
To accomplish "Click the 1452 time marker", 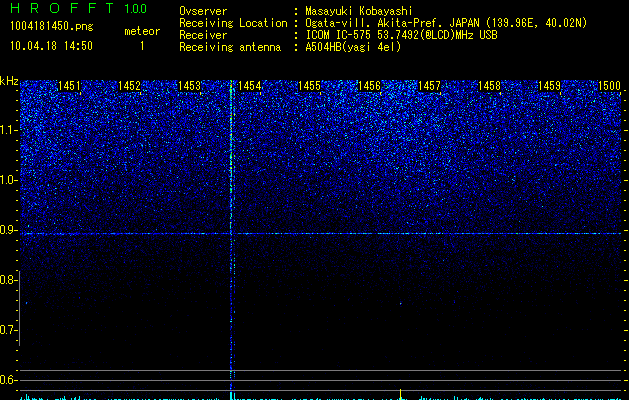I will 129,86.
